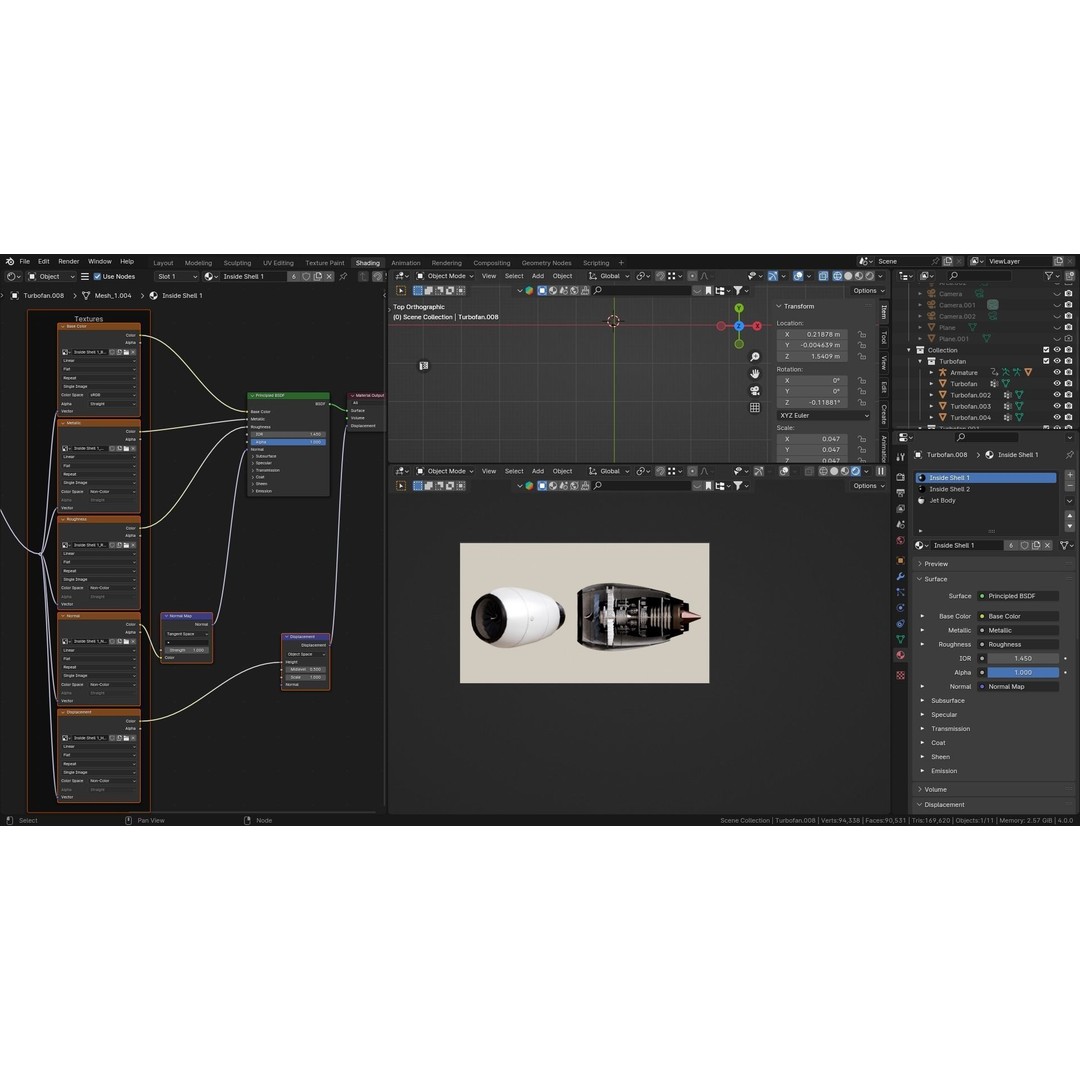Image resolution: width=1080 pixels, height=1080 pixels.
Task: Click the Principled BSDF surface shader button
Action: click(x=1018, y=596)
